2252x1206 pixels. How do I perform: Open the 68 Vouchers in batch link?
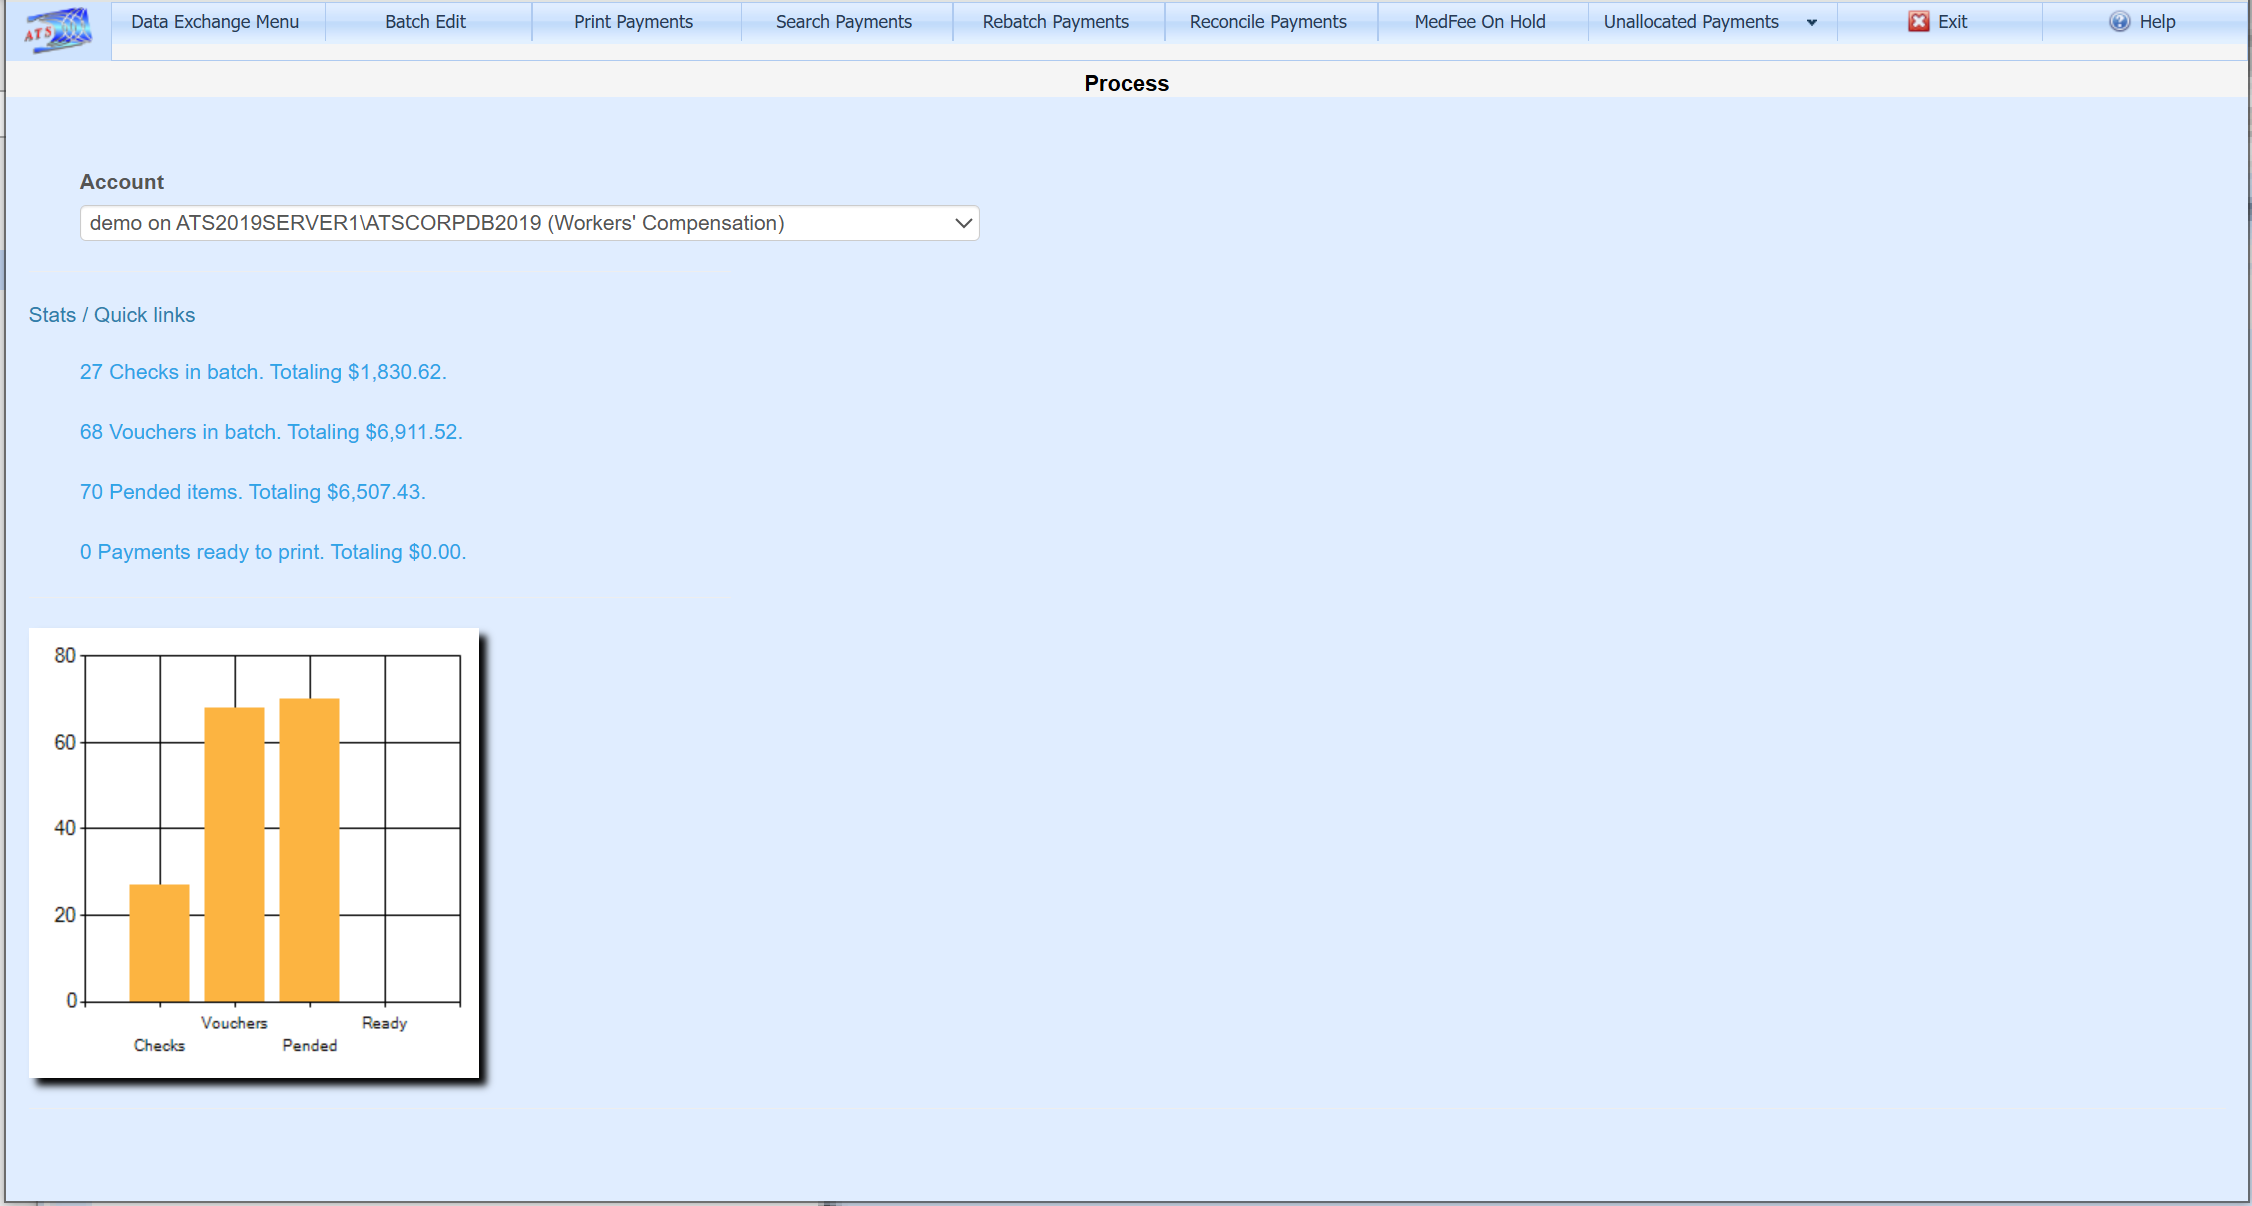point(271,432)
